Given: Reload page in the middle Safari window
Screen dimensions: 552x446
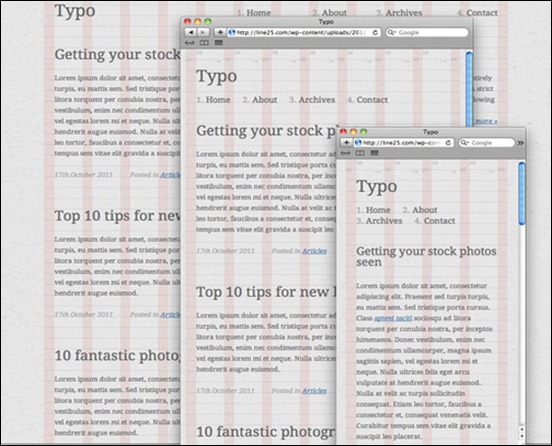Looking at the screenshot, I should click(375, 32).
